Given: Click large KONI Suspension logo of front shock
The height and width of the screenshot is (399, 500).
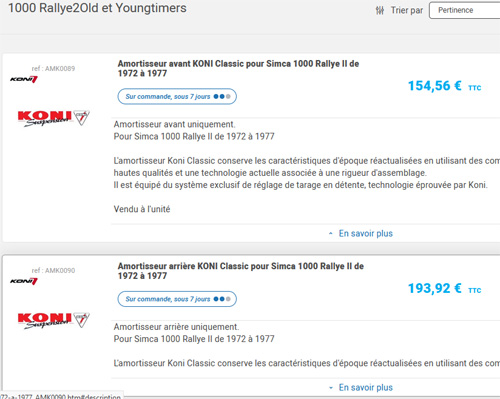Looking at the screenshot, I should click(x=53, y=118).
